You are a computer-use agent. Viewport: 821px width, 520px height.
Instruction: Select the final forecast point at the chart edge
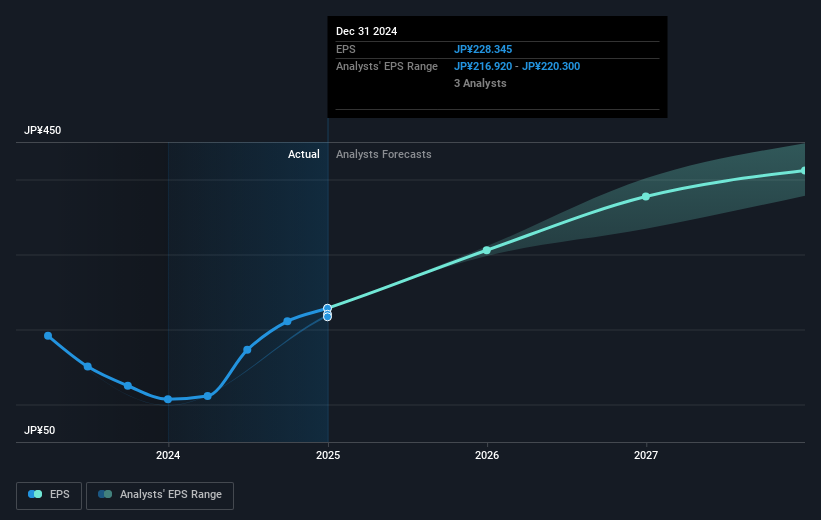pyautogui.click(x=803, y=171)
